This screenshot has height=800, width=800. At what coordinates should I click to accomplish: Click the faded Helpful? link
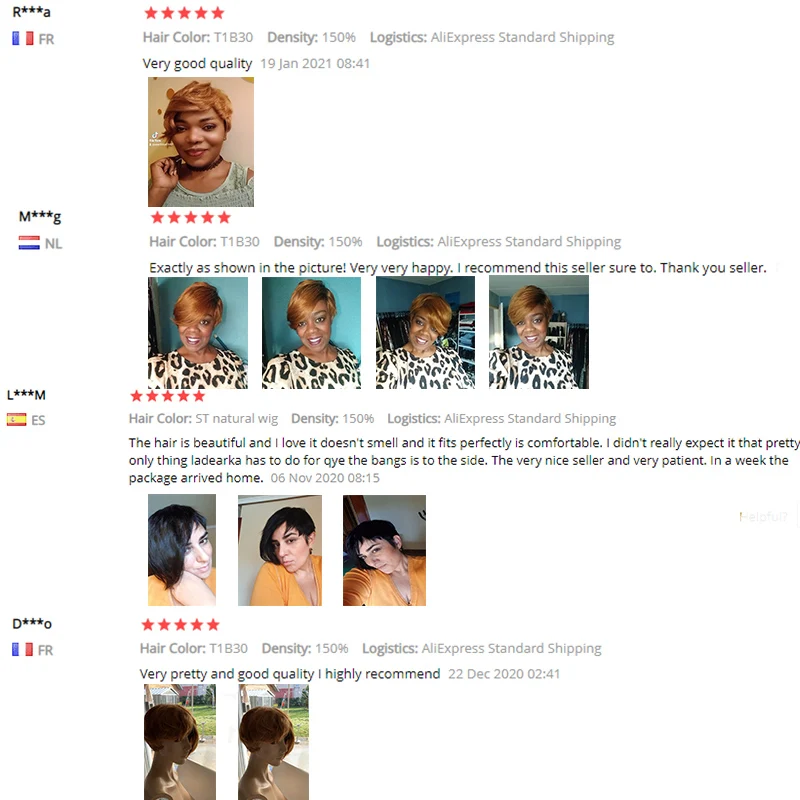pyautogui.click(x=763, y=517)
